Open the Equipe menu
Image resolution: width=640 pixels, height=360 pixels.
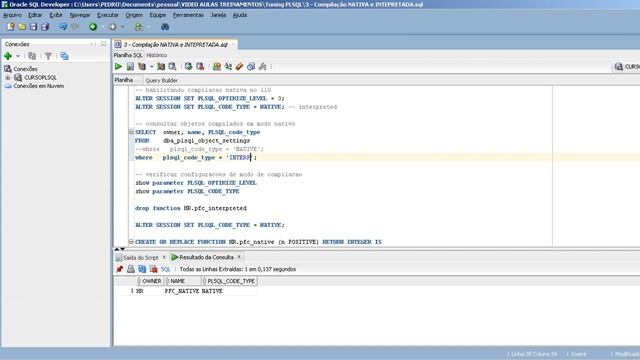point(158,15)
